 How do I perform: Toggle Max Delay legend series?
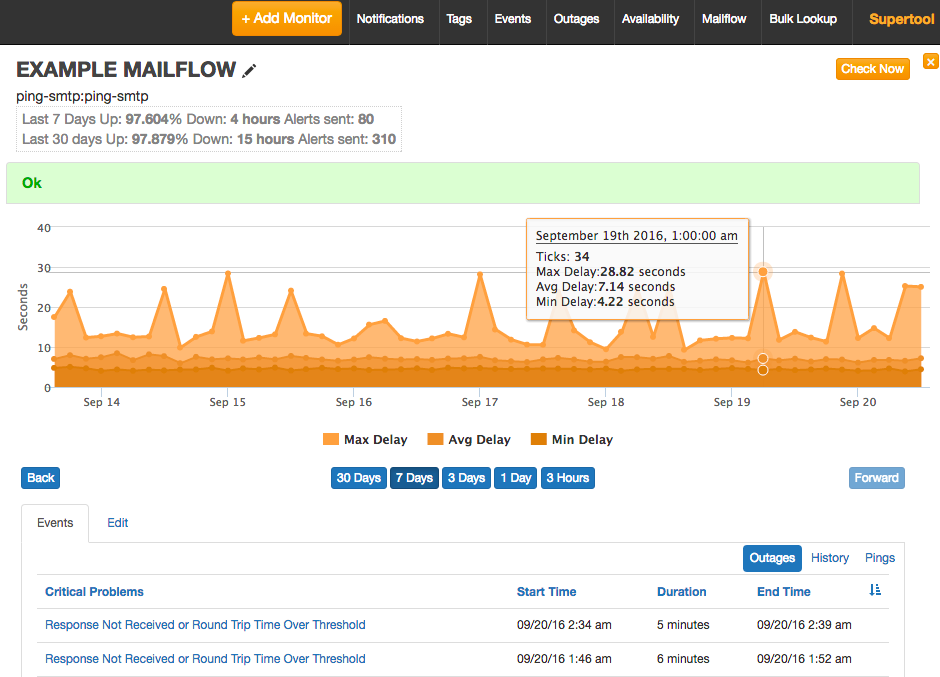(x=365, y=440)
